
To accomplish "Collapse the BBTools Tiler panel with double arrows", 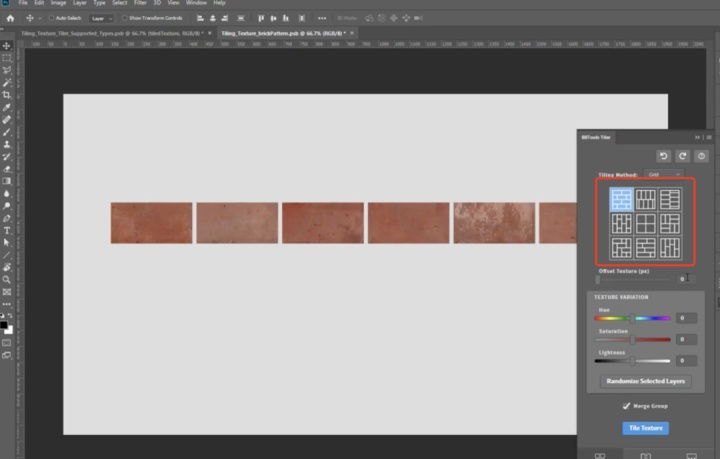I will pyautogui.click(x=697, y=137).
